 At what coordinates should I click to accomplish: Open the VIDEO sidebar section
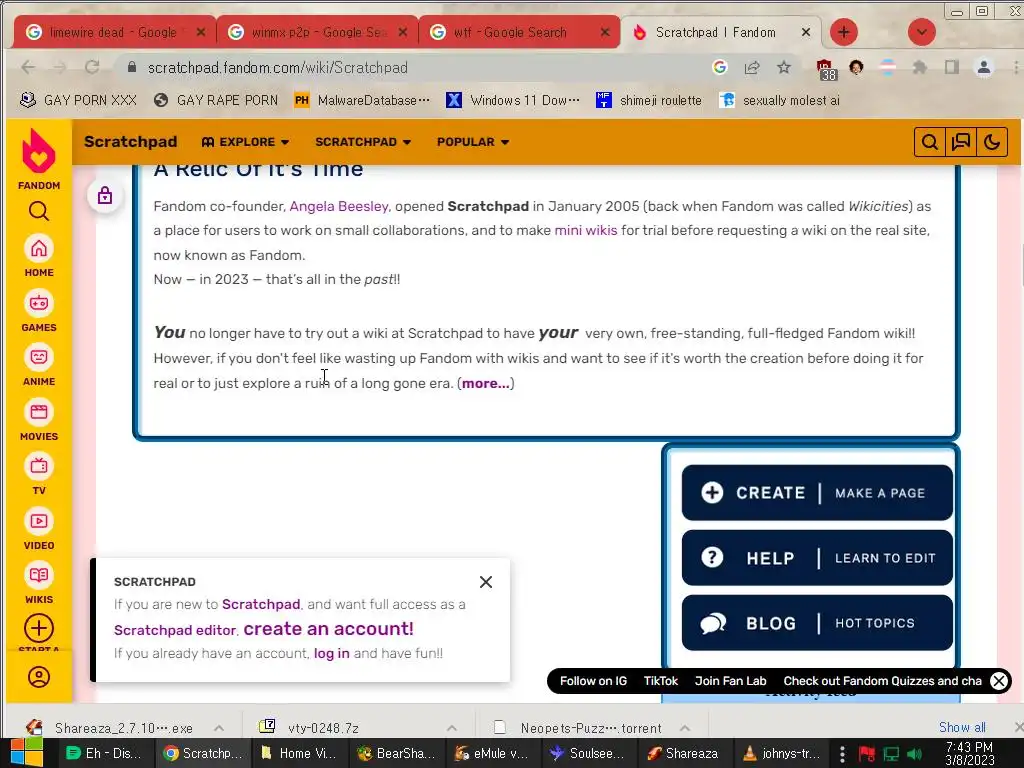[x=39, y=530]
